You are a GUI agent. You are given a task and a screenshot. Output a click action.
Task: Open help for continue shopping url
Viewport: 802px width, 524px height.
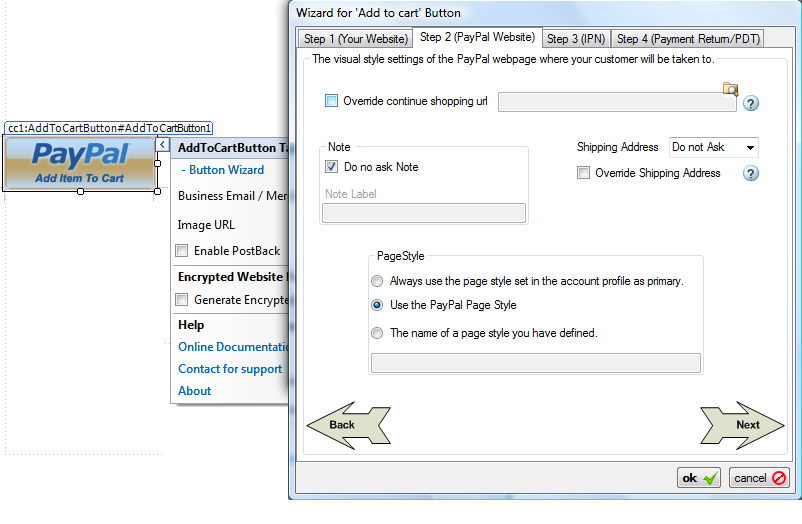tap(750, 103)
